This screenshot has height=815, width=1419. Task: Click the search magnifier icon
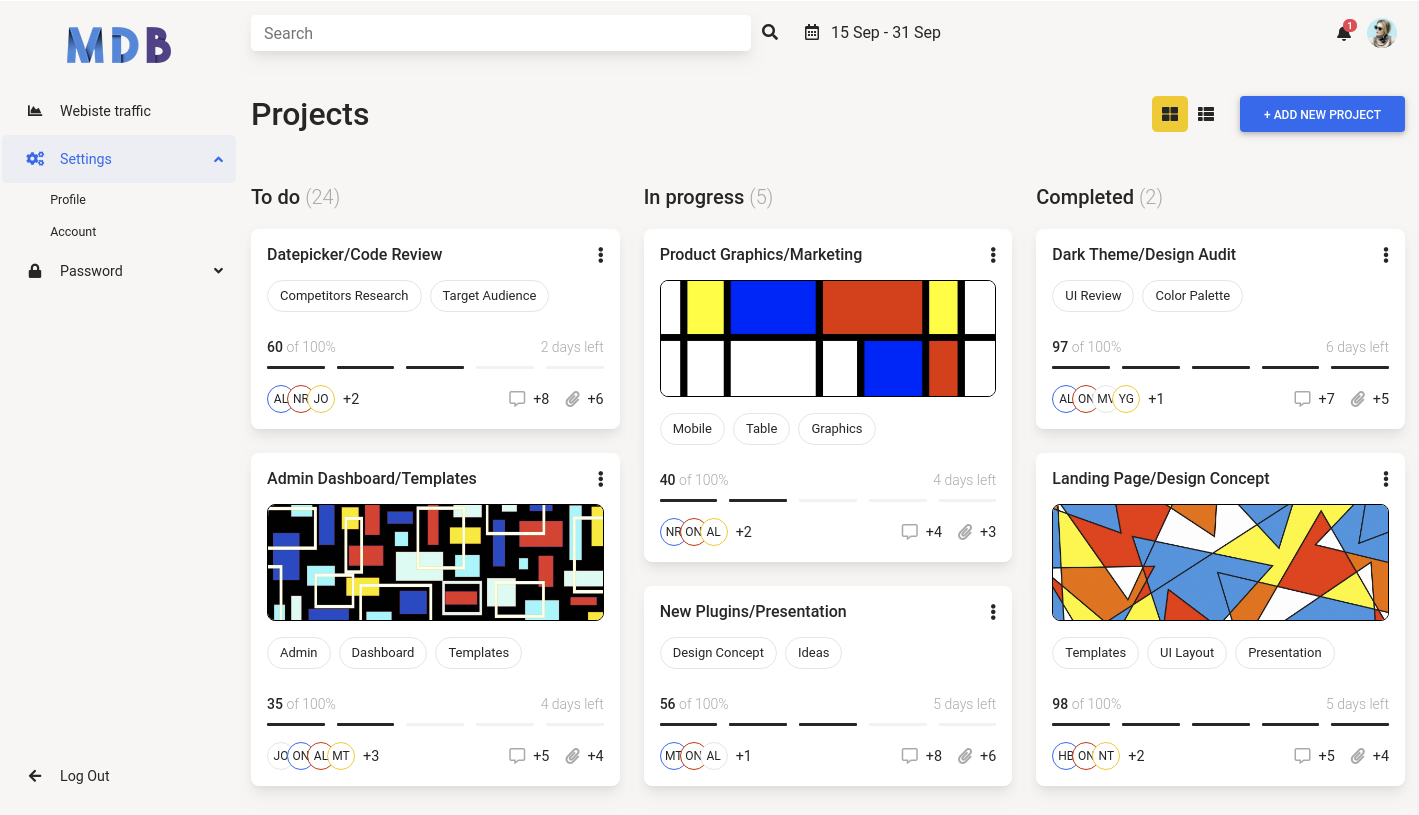(x=770, y=32)
